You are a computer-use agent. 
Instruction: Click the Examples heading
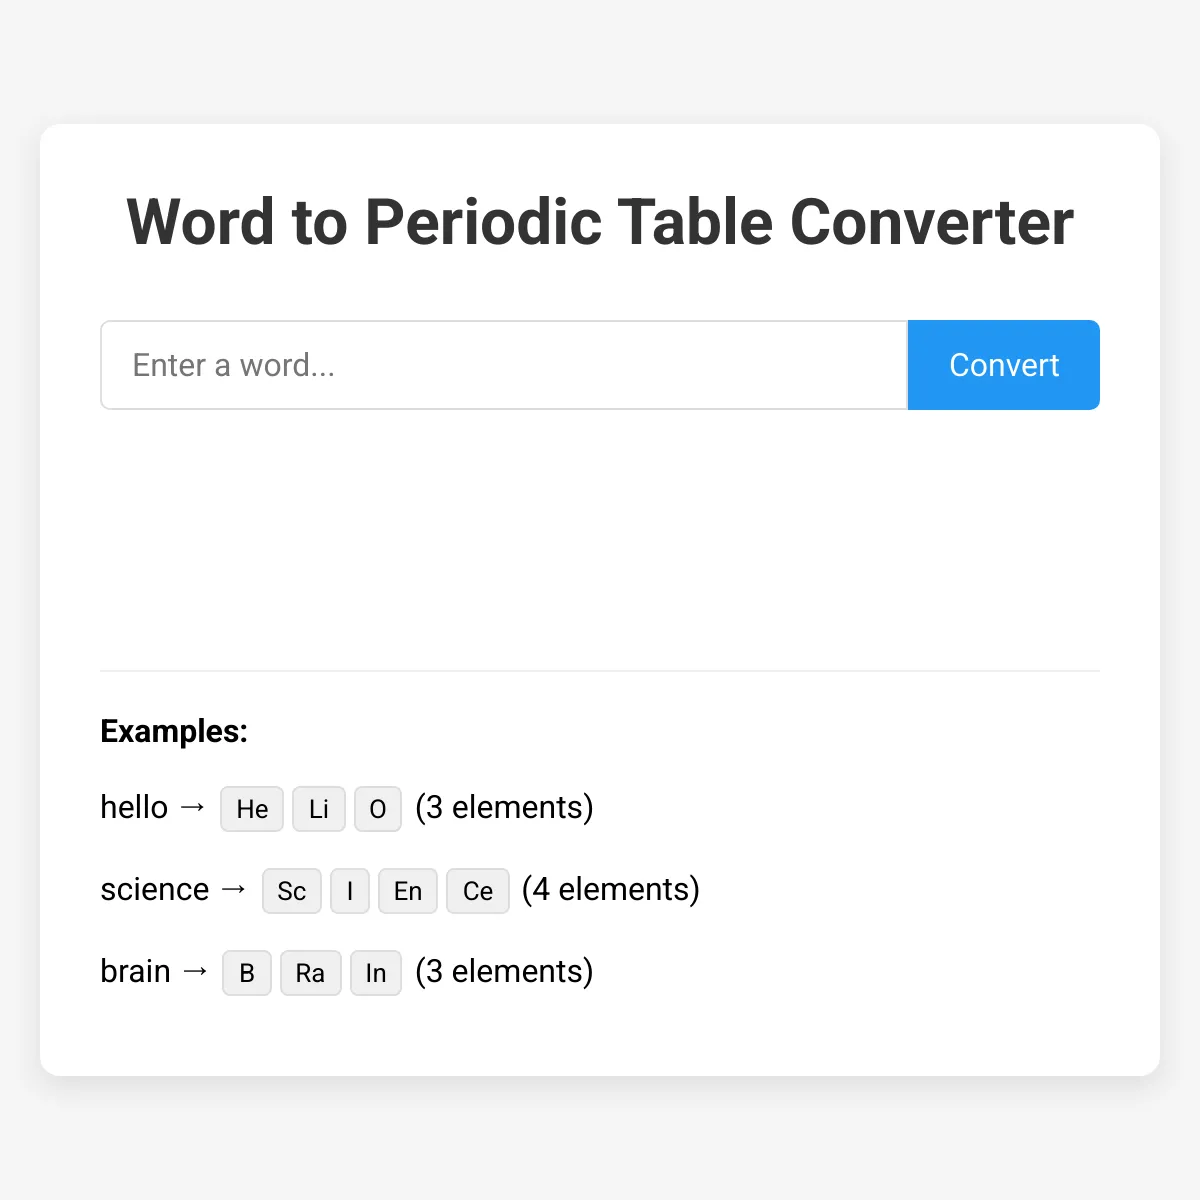tap(174, 731)
